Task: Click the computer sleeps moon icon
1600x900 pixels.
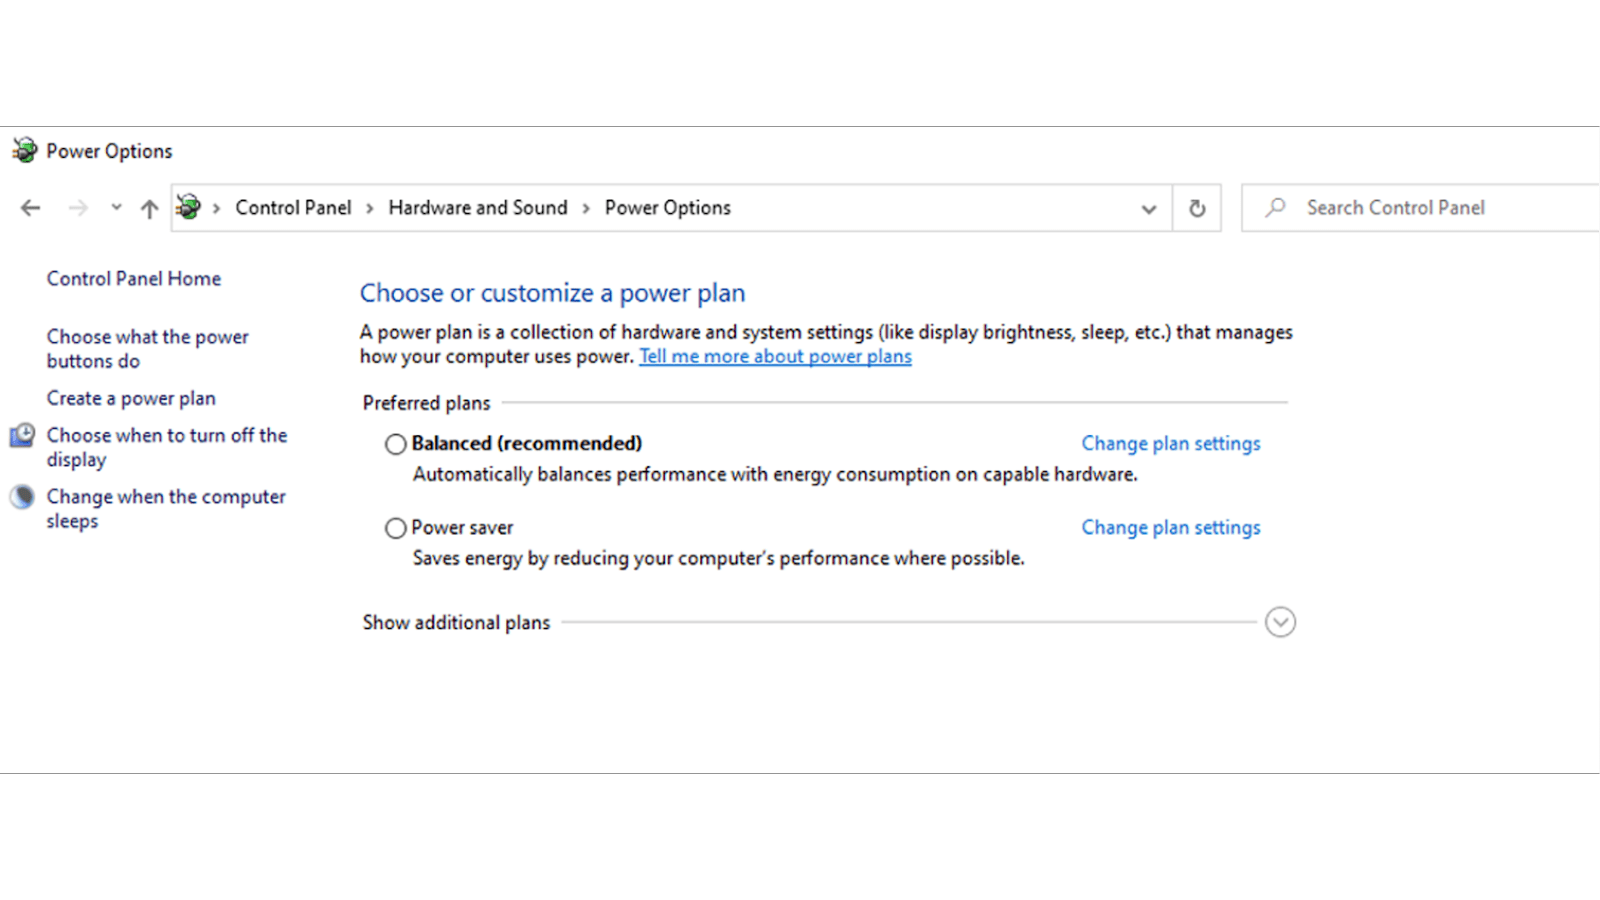Action: pyautogui.click(x=22, y=497)
